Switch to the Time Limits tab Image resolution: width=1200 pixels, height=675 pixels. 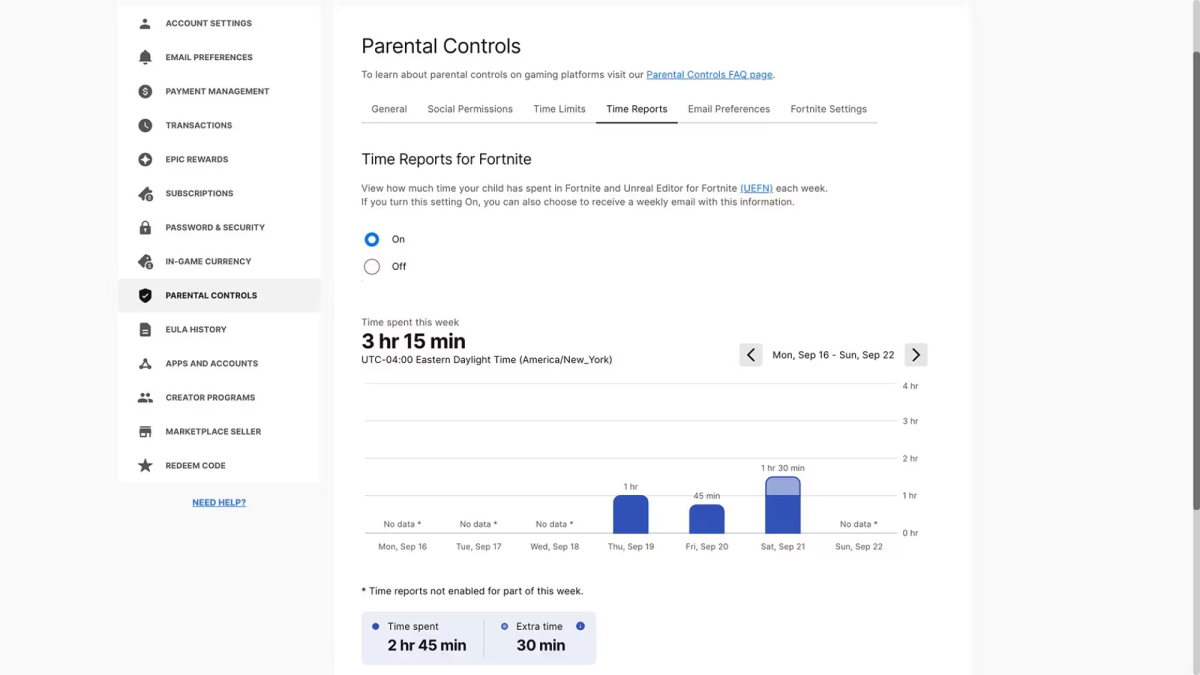559,109
